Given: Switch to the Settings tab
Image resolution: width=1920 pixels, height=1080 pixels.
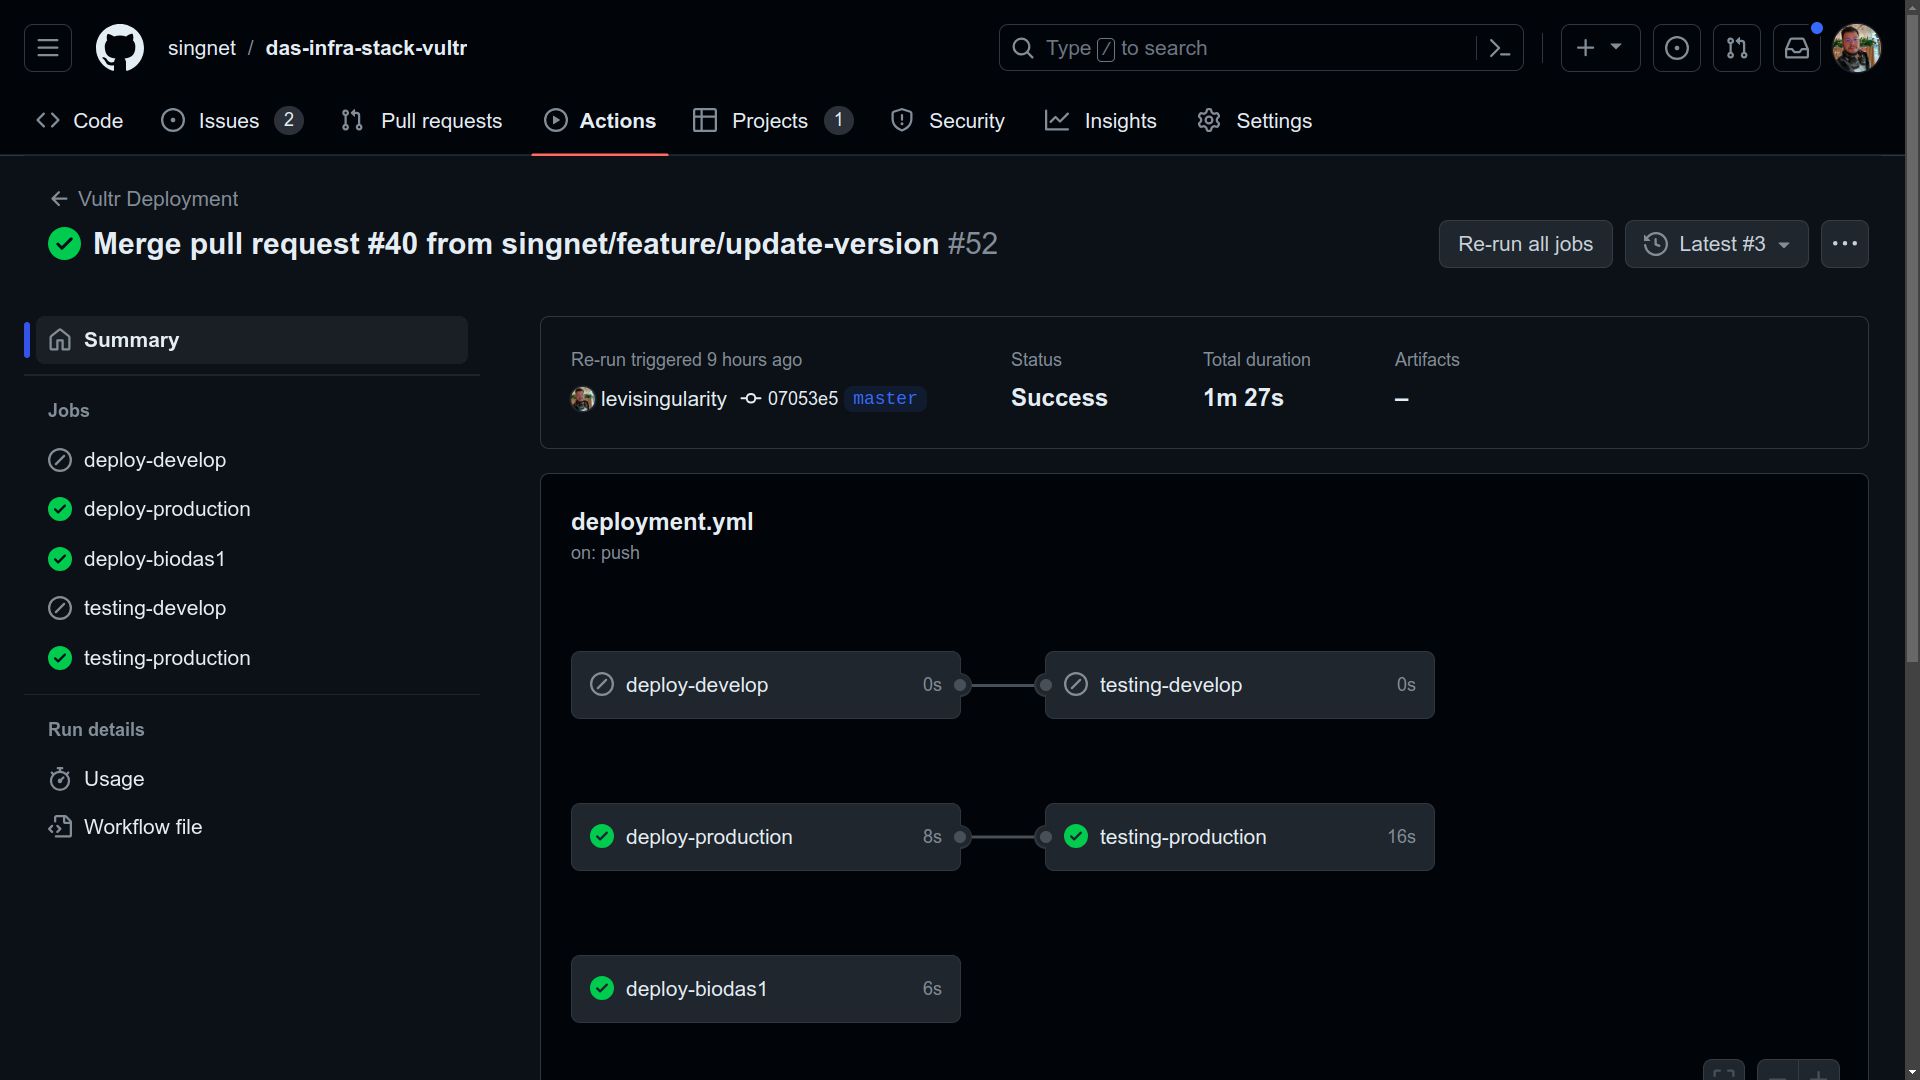Looking at the screenshot, I should click(1255, 121).
